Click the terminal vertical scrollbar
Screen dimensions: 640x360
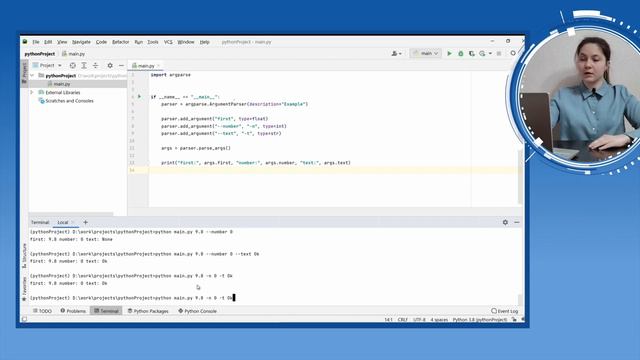coord(520,299)
